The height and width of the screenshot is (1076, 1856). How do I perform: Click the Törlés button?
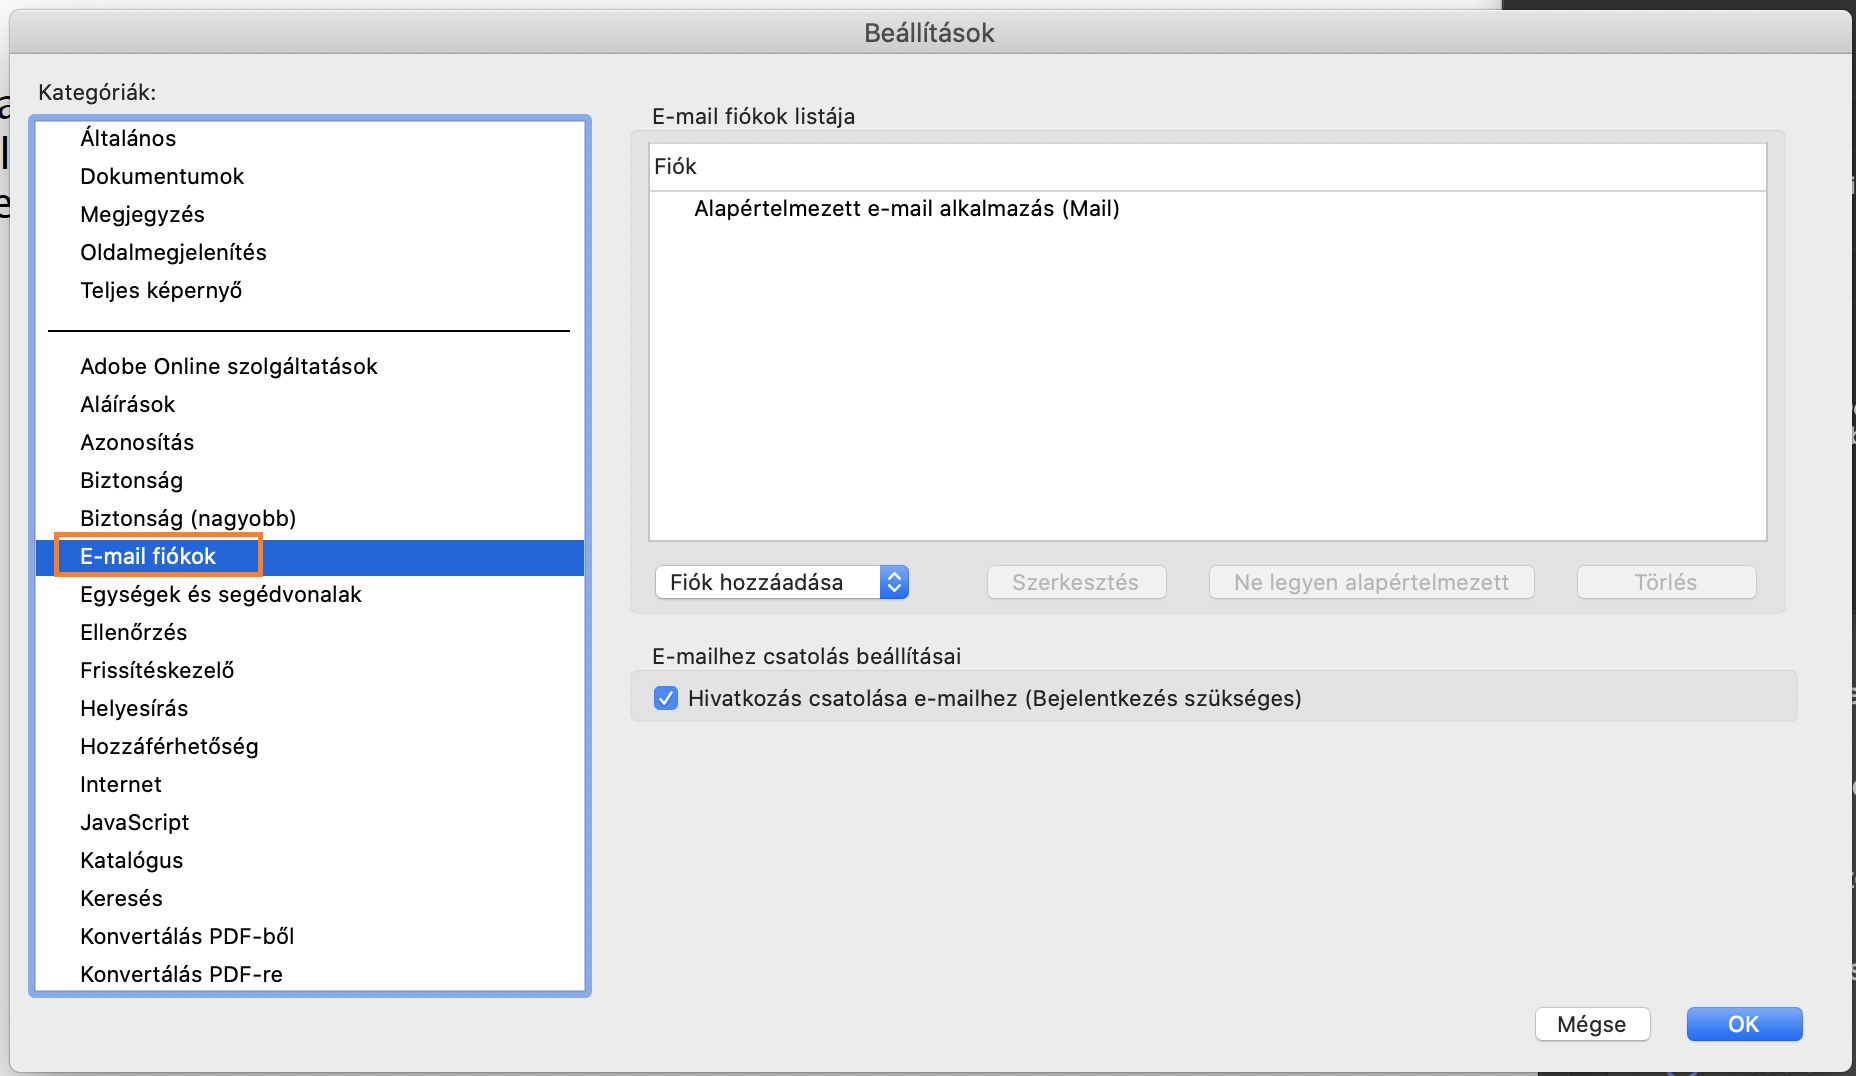click(1666, 582)
